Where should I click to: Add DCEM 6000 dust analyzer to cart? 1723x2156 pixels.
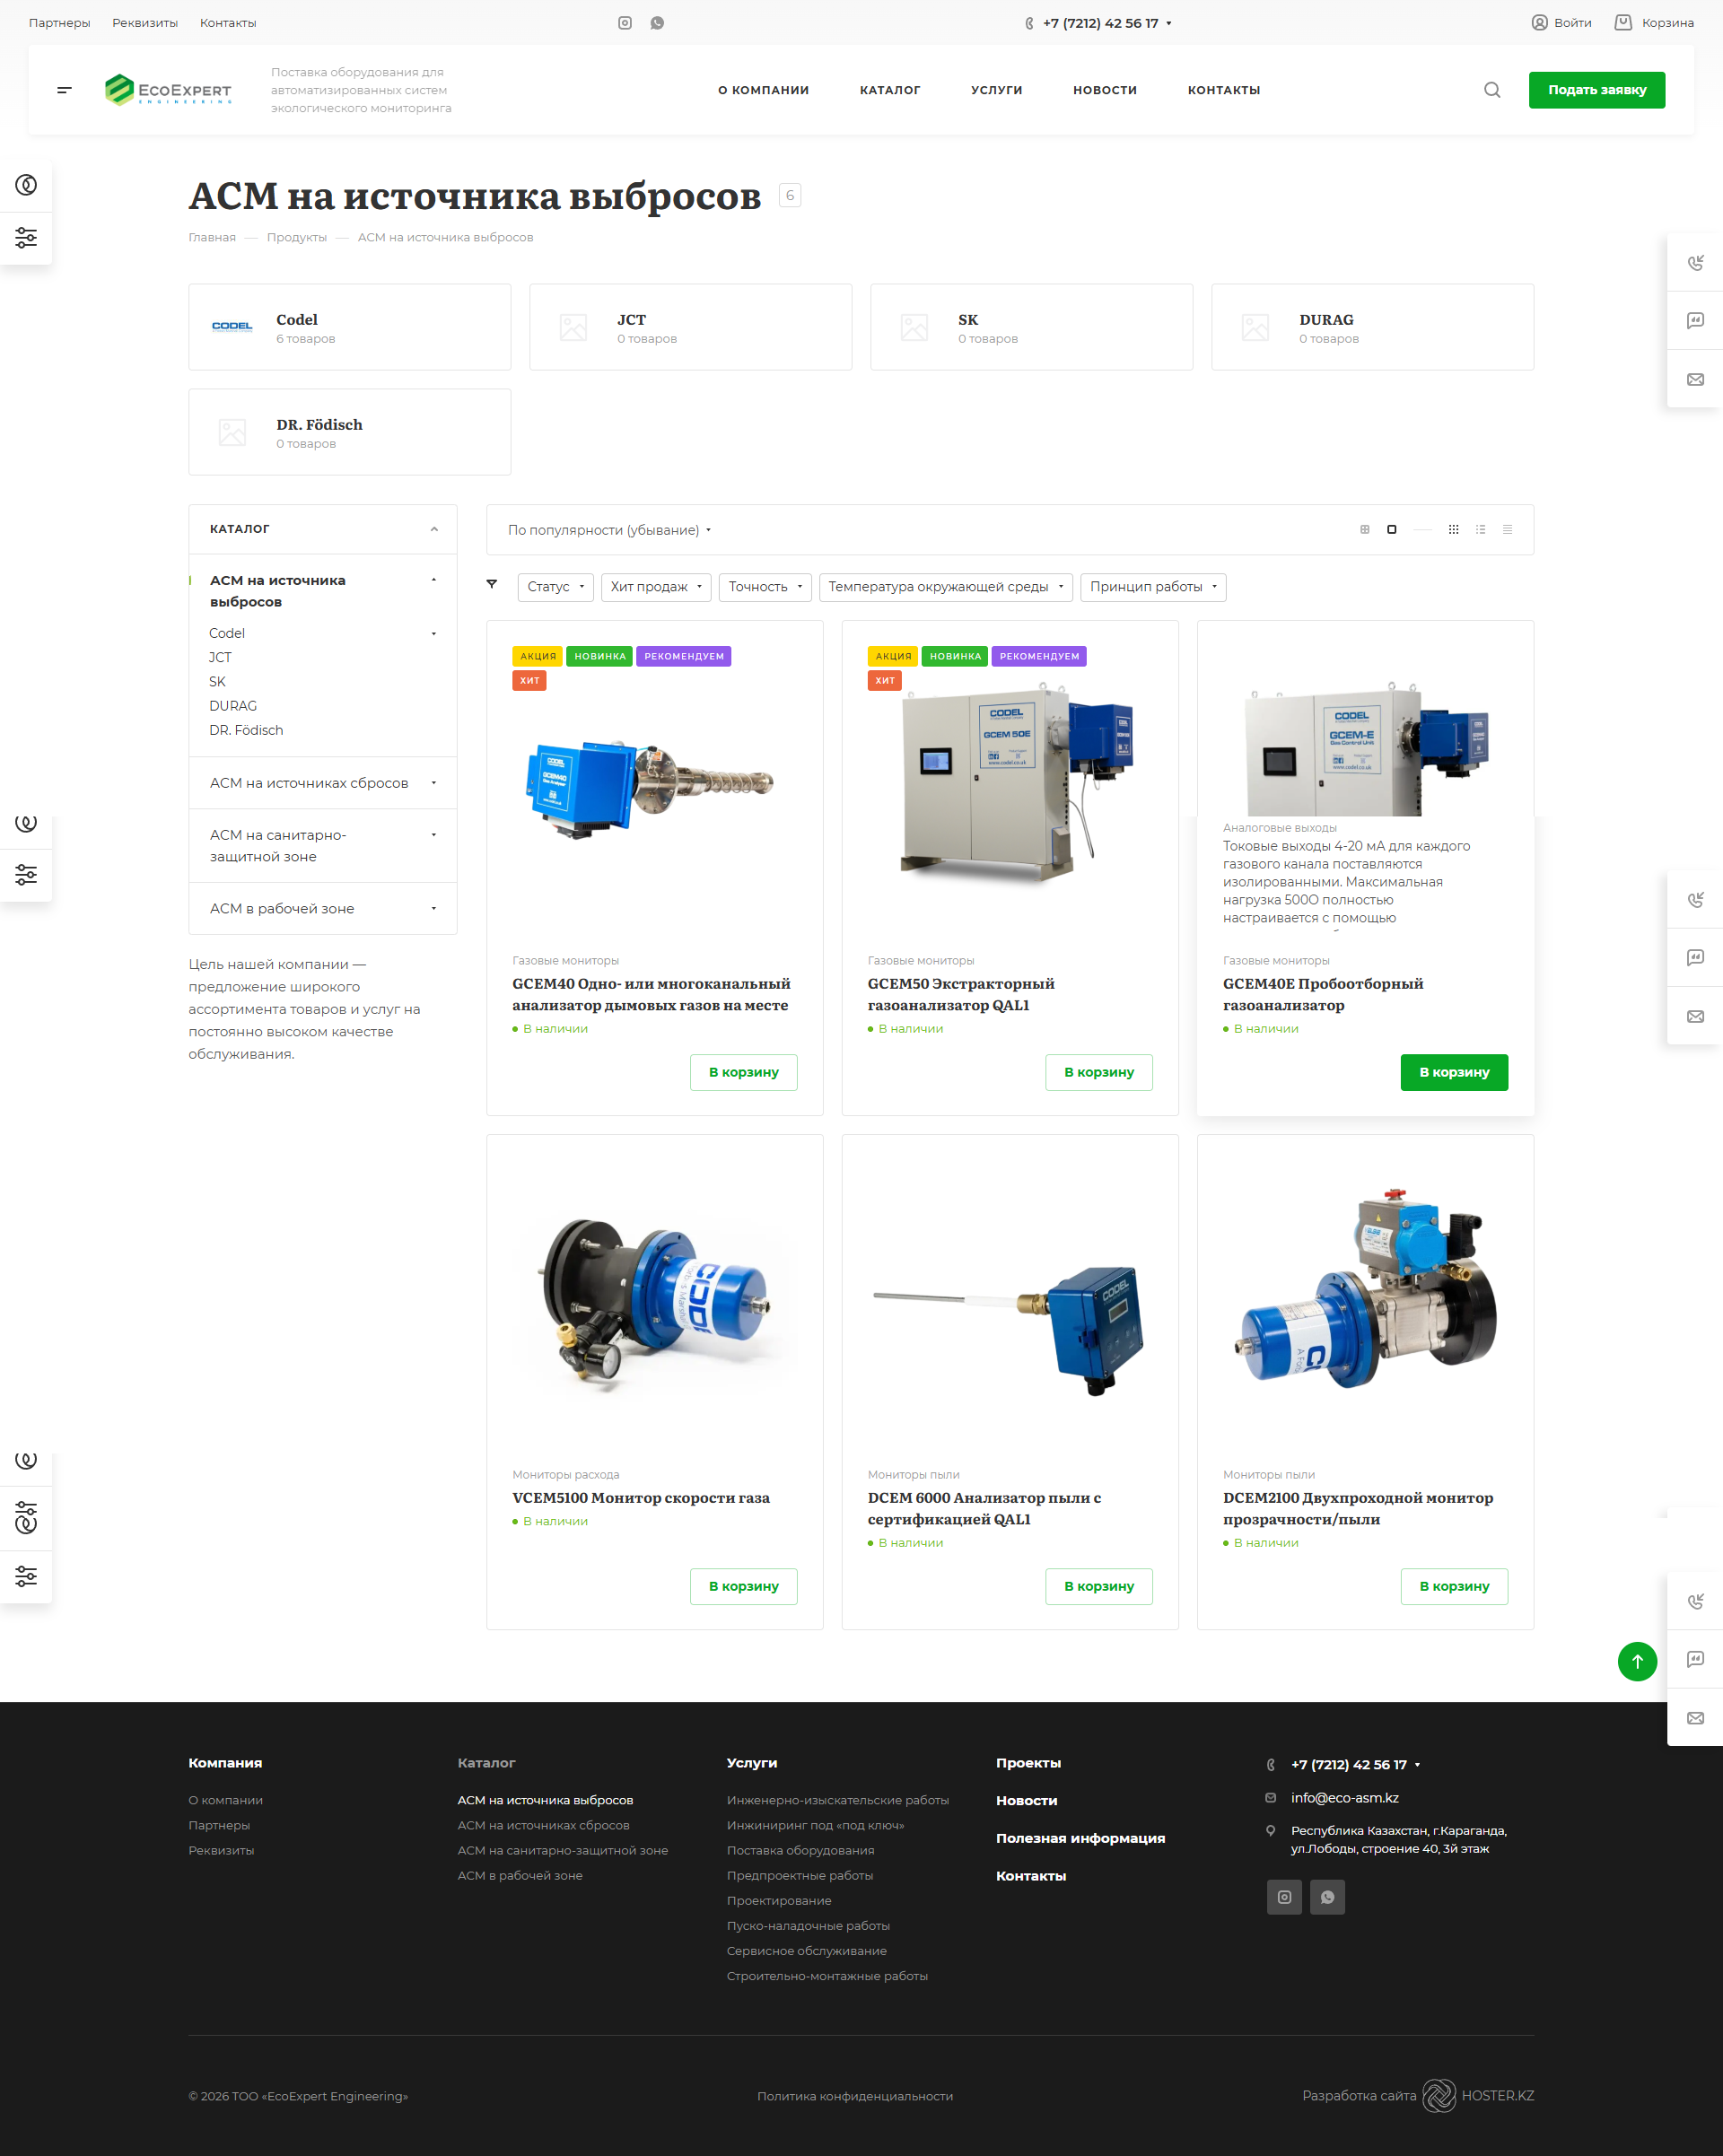coord(1098,1586)
